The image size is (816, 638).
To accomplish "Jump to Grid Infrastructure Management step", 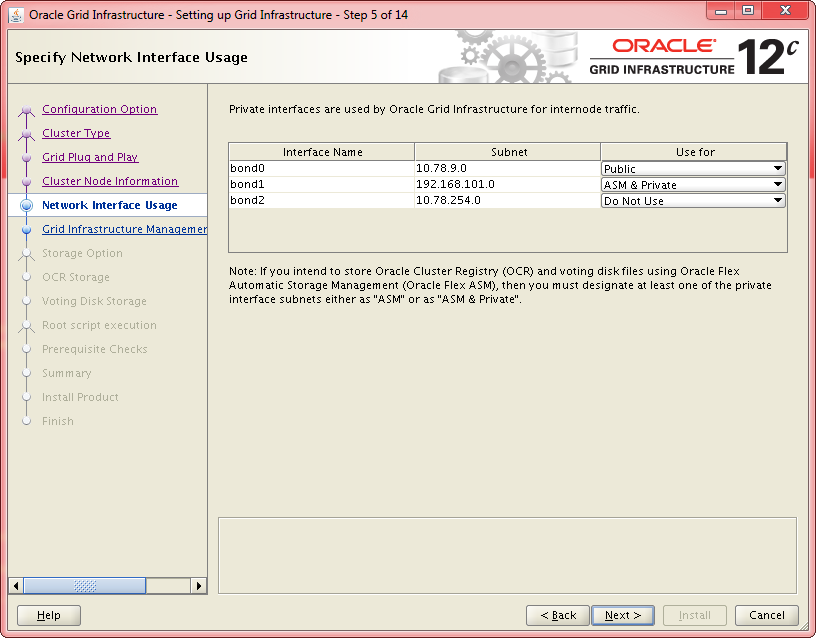I will (x=124, y=230).
